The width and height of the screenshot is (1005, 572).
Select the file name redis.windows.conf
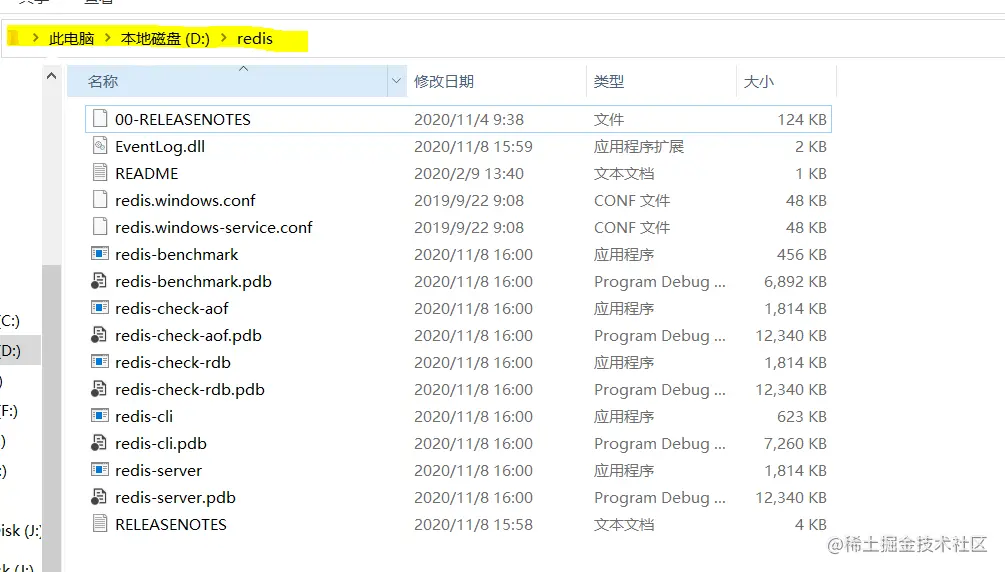(x=185, y=200)
